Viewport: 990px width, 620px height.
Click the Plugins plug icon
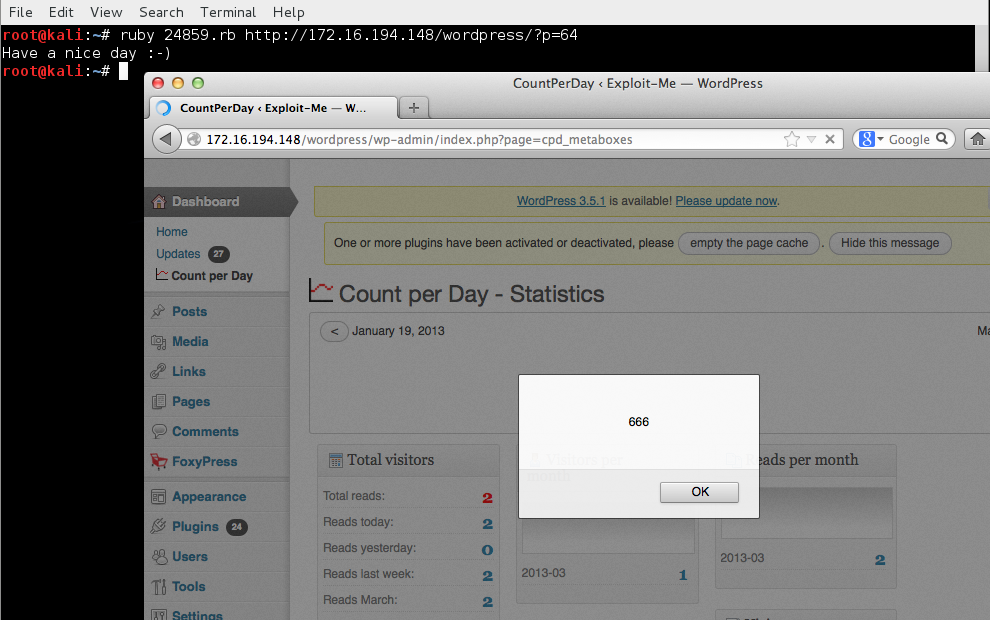click(x=158, y=527)
